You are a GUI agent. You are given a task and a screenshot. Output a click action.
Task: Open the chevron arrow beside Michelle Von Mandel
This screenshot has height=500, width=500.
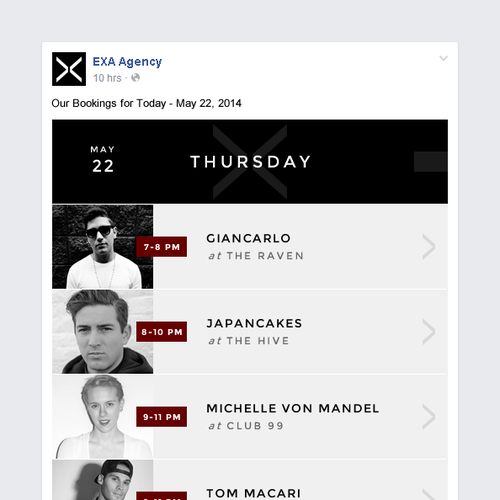pos(429,417)
